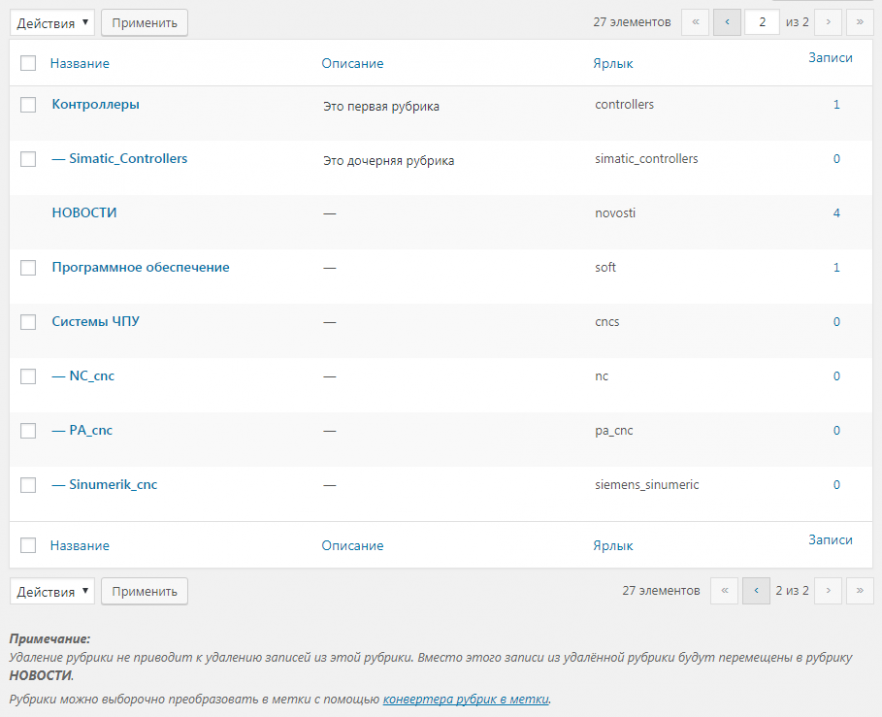This screenshot has height=717, width=882.
Task: Tick the Системы ЧПУ row checkbox
Action: (28, 322)
